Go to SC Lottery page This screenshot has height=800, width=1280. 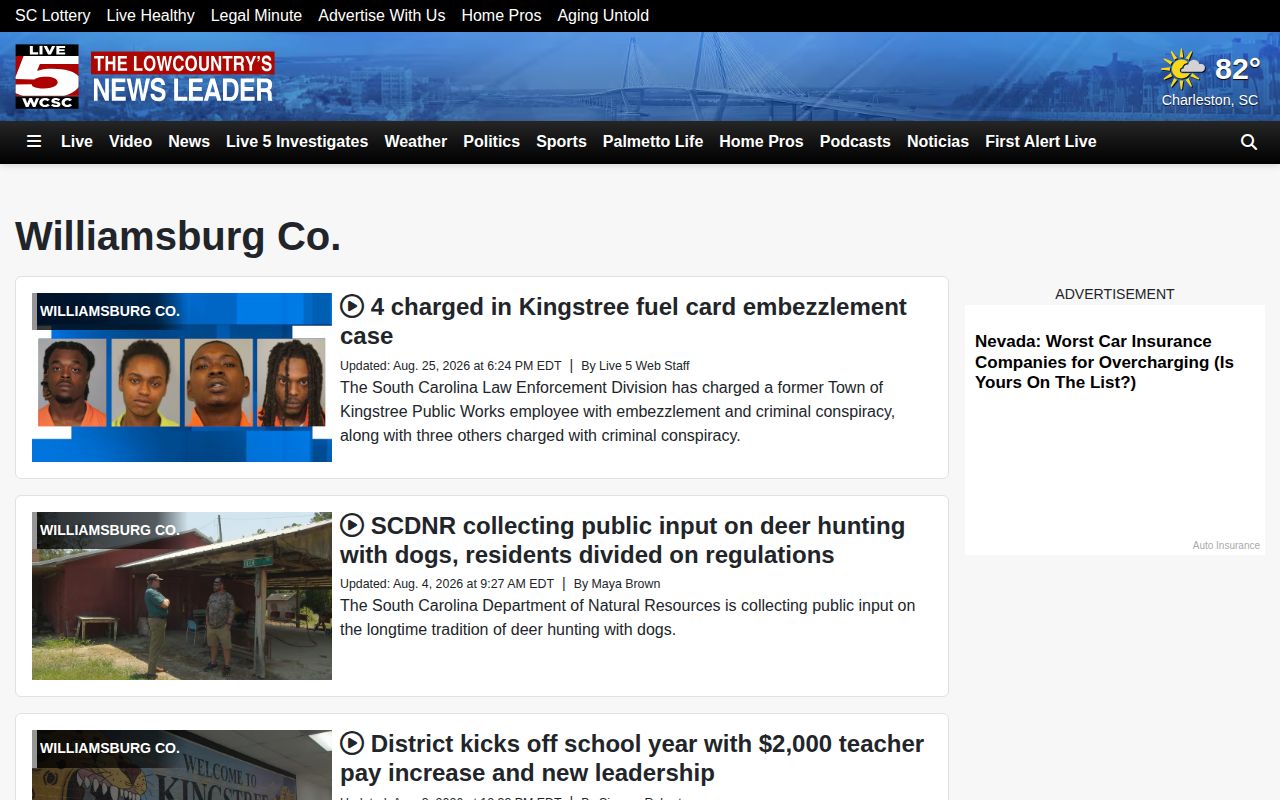53,16
